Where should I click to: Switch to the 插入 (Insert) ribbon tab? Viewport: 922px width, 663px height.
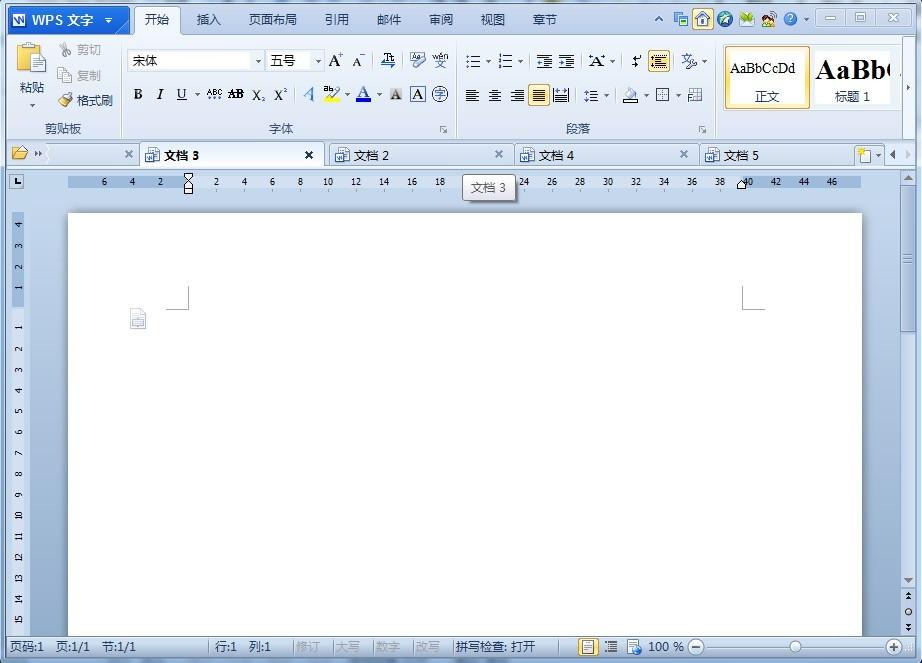click(x=208, y=19)
